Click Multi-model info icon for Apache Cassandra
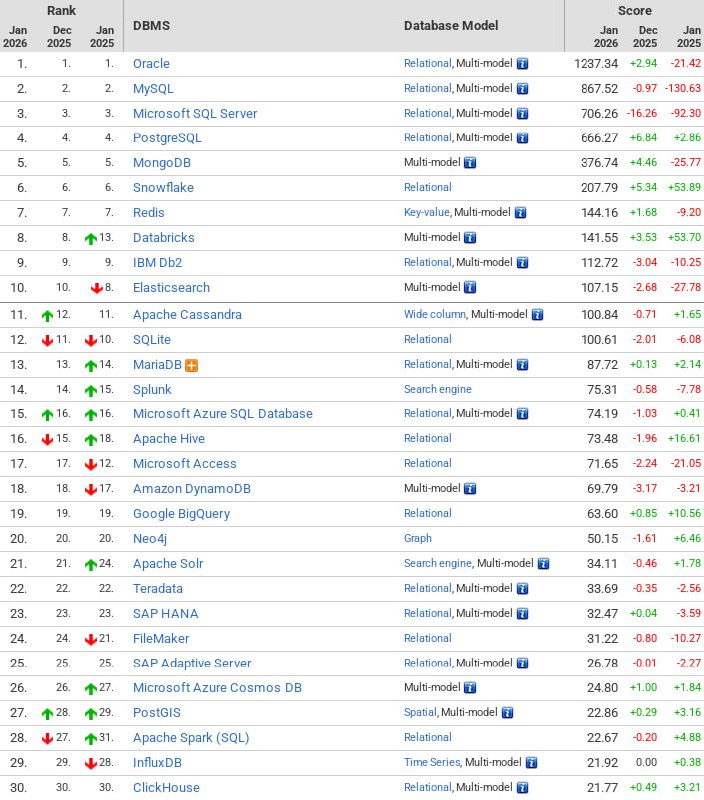The image size is (704, 800). [537, 314]
